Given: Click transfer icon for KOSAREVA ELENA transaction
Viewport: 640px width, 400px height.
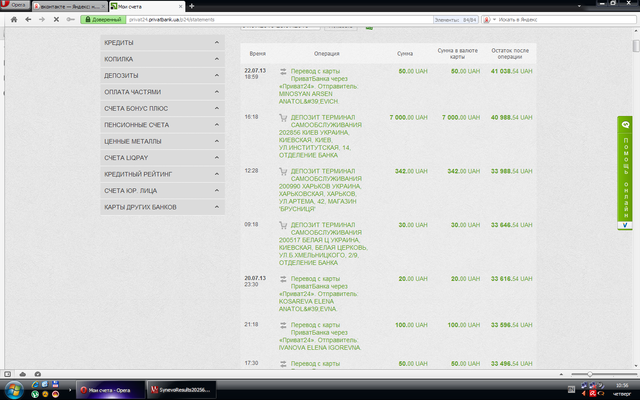Looking at the screenshot, I should [x=283, y=279].
